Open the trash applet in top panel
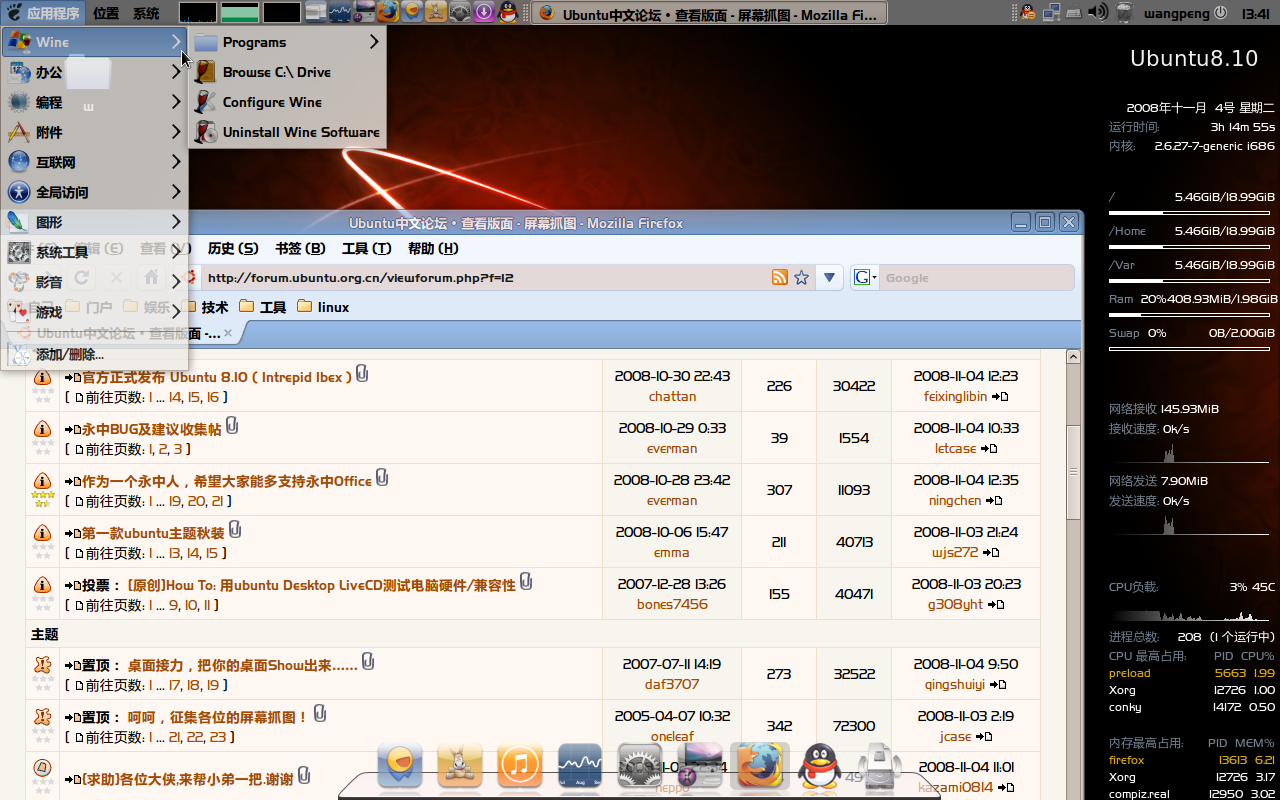This screenshot has width=1280, height=800. [x=1125, y=13]
